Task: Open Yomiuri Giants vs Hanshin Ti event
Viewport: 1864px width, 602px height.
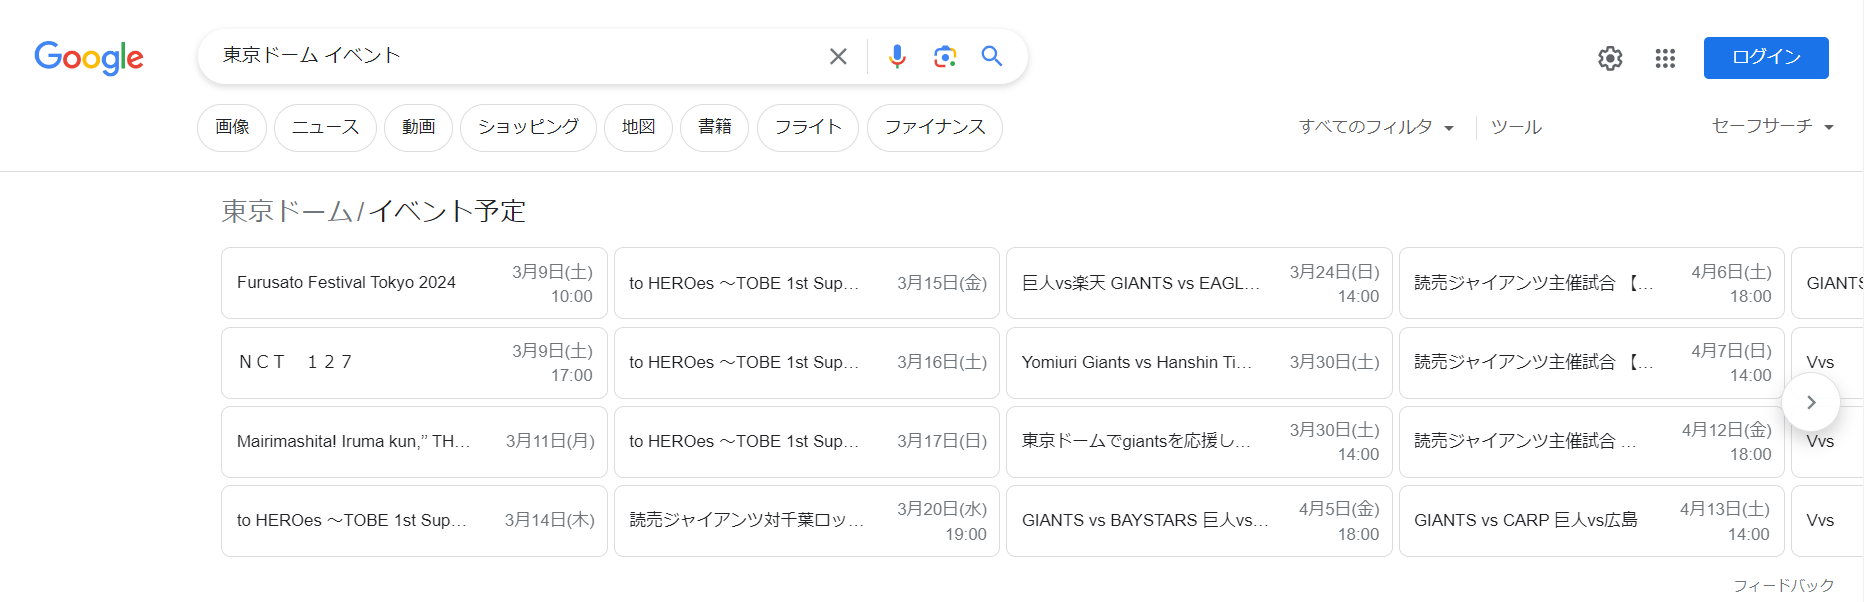Action: [x=1199, y=362]
